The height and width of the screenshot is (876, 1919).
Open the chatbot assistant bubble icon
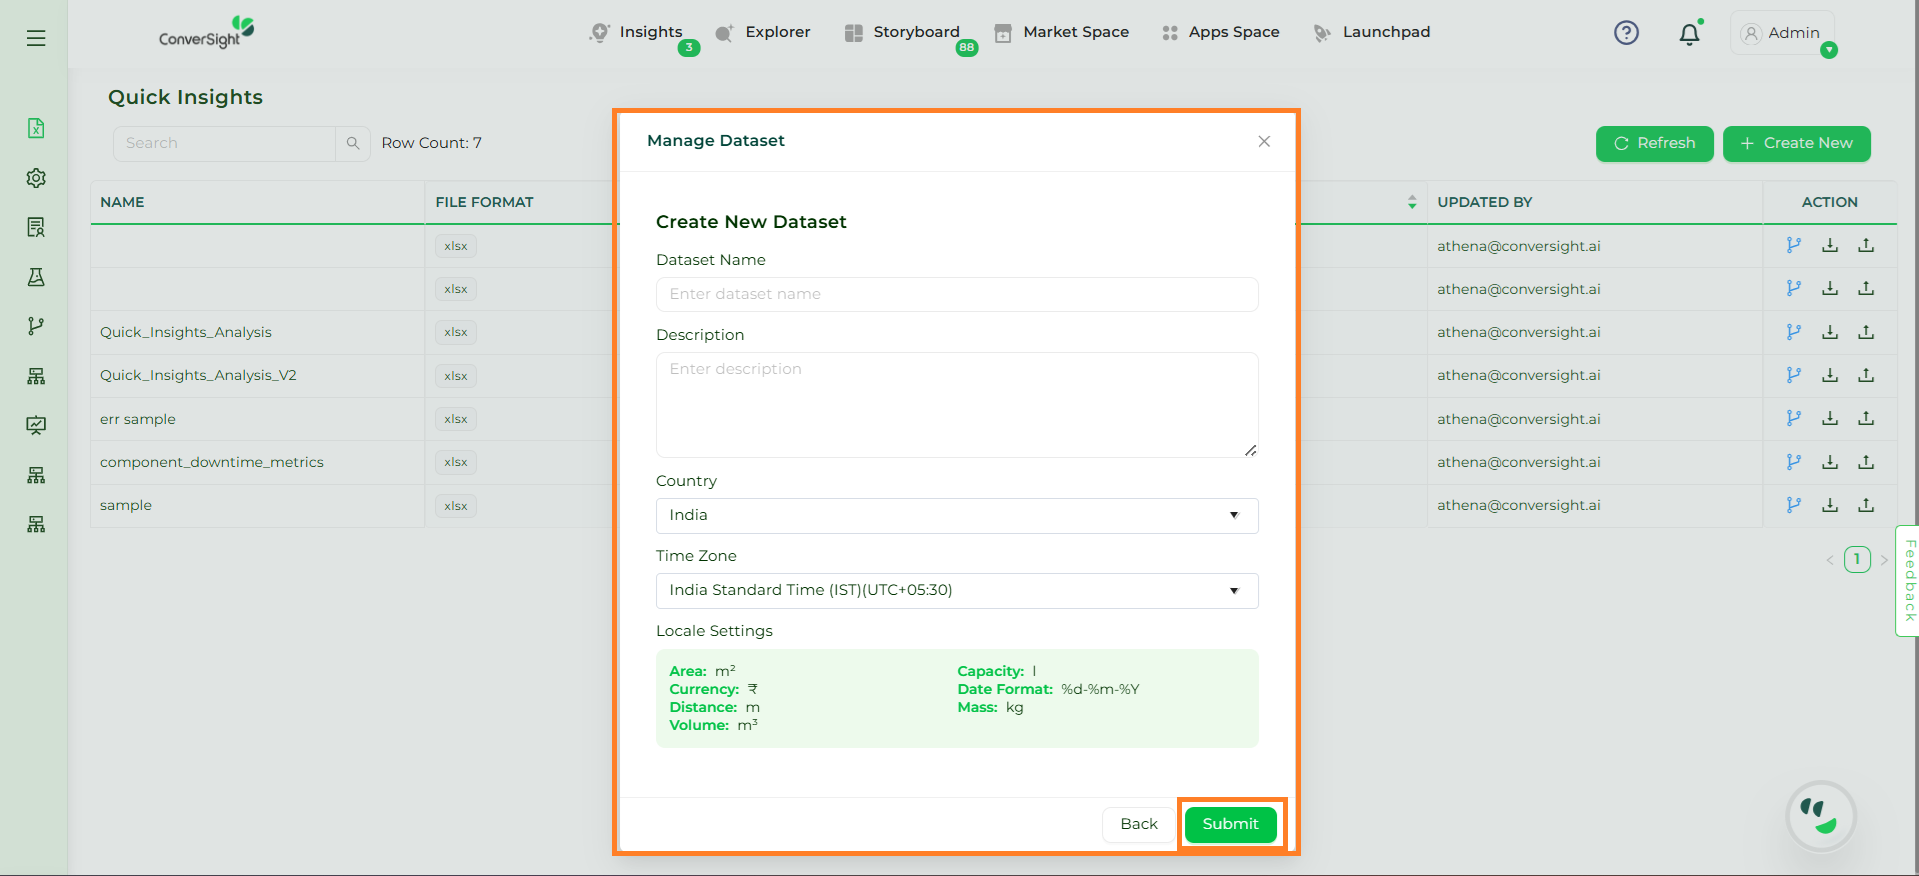(1820, 816)
